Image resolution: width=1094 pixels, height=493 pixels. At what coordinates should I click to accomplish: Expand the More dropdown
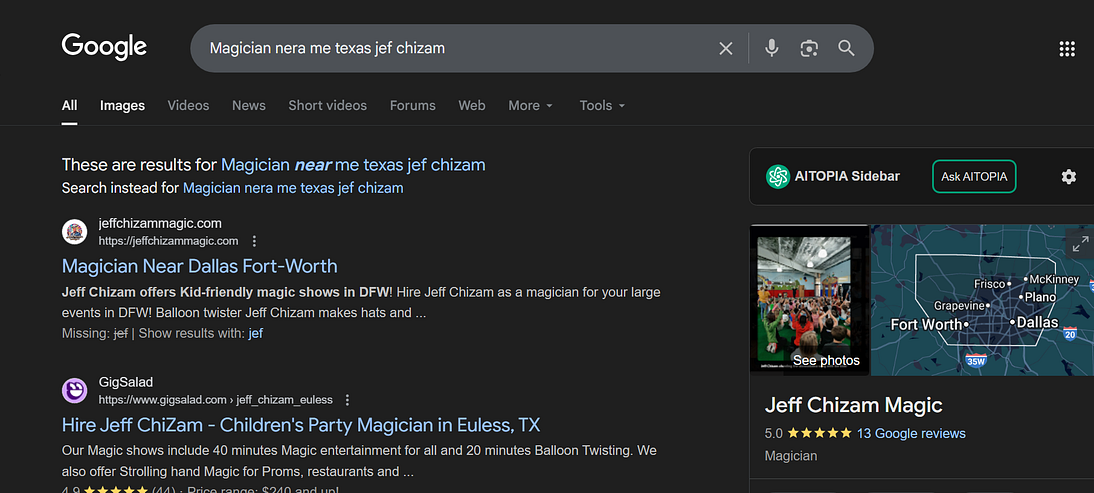point(530,105)
